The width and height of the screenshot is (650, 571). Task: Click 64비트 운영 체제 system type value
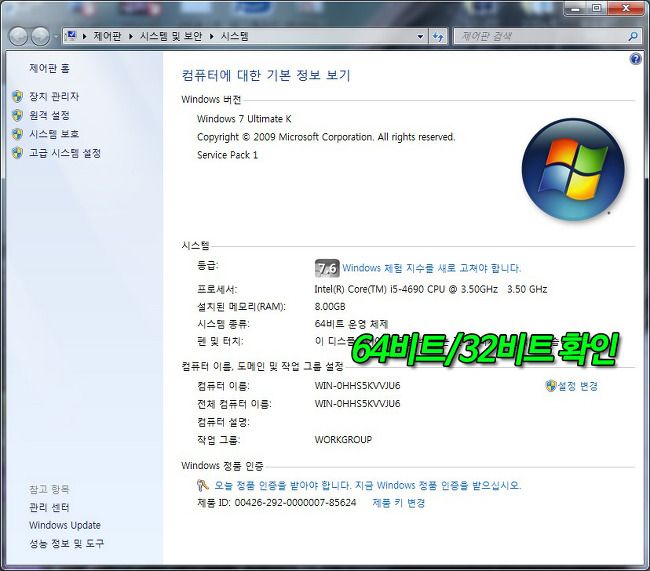[x=351, y=324]
